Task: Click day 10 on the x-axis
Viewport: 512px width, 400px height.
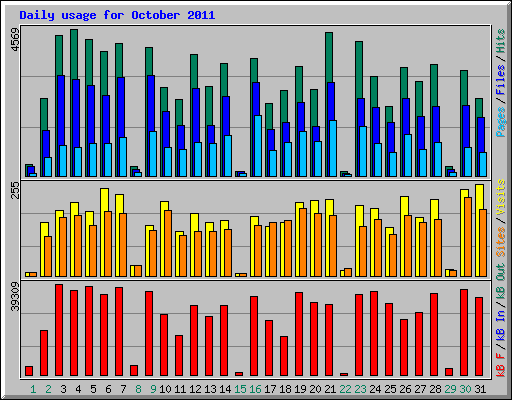Action: (165, 389)
